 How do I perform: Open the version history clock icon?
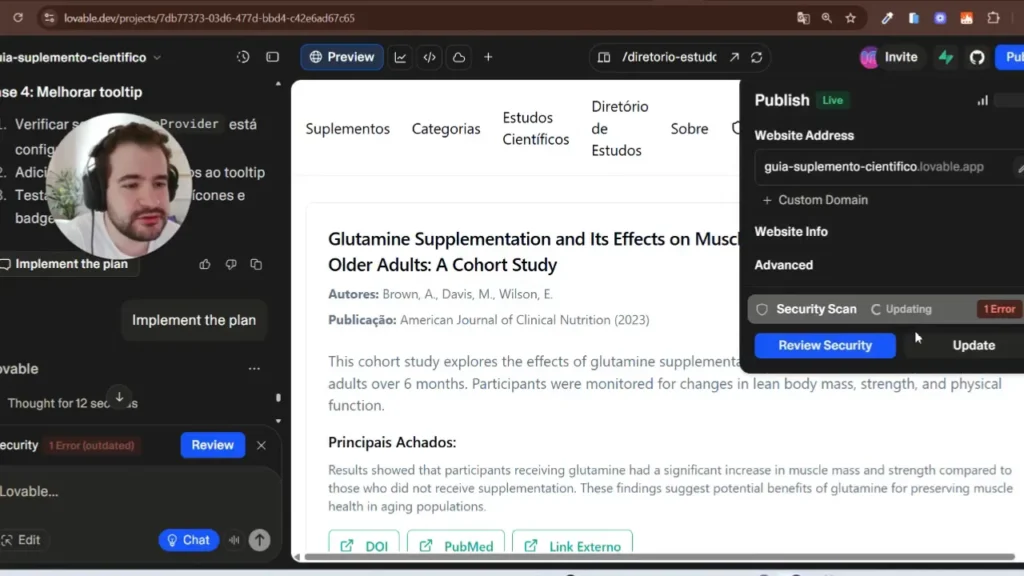tap(243, 57)
